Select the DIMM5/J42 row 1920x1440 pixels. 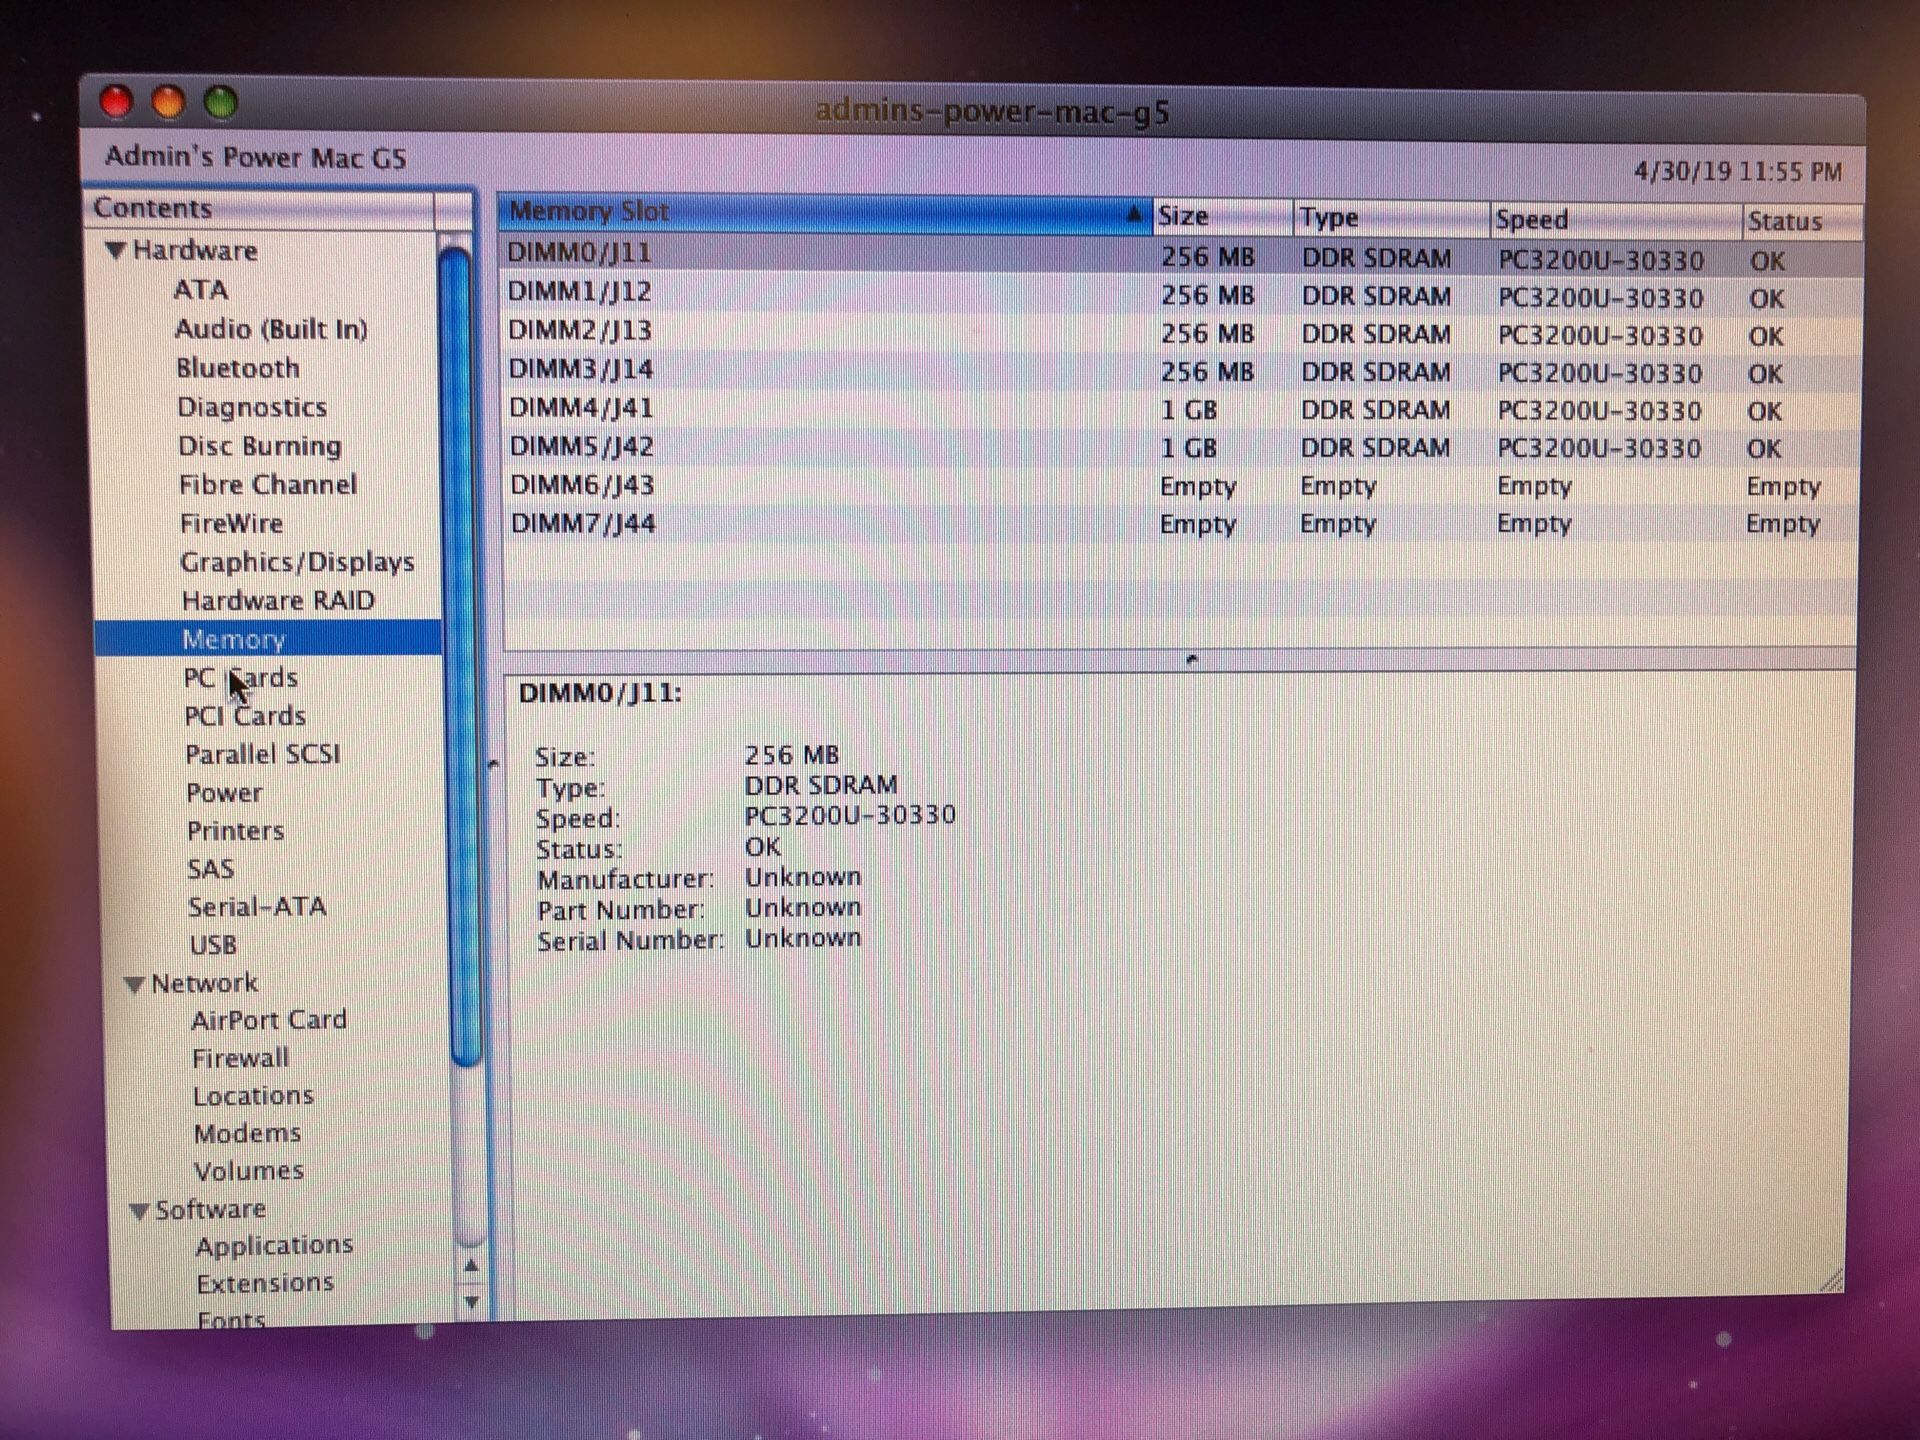(1180, 447)
